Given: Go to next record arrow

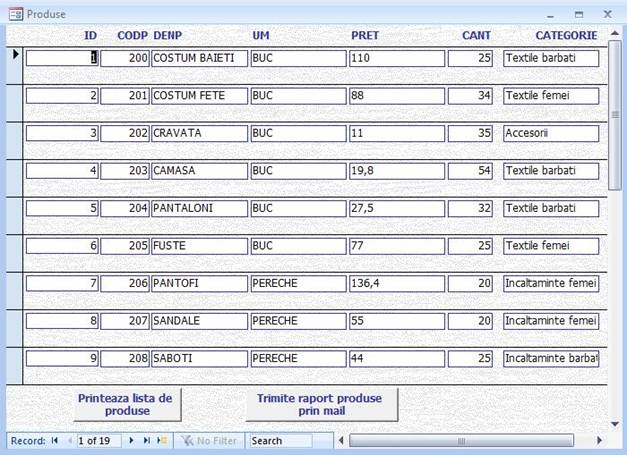Looking at the screenshot, I should tap(131, 441).
